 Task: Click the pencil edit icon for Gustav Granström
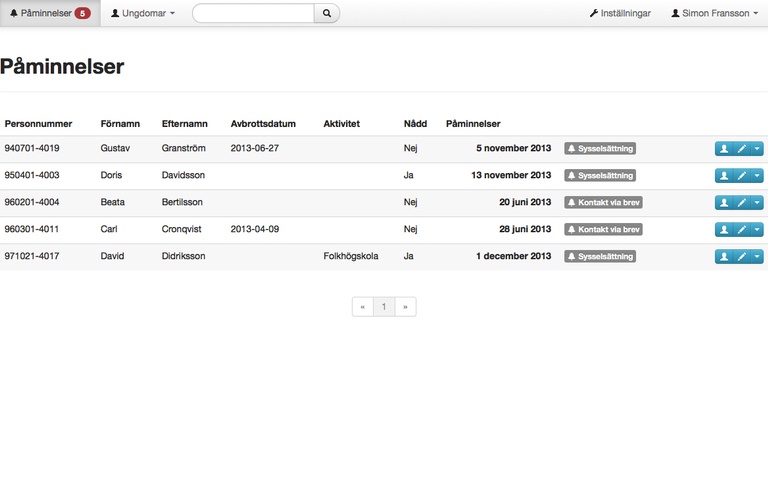(x=741, y=148)
